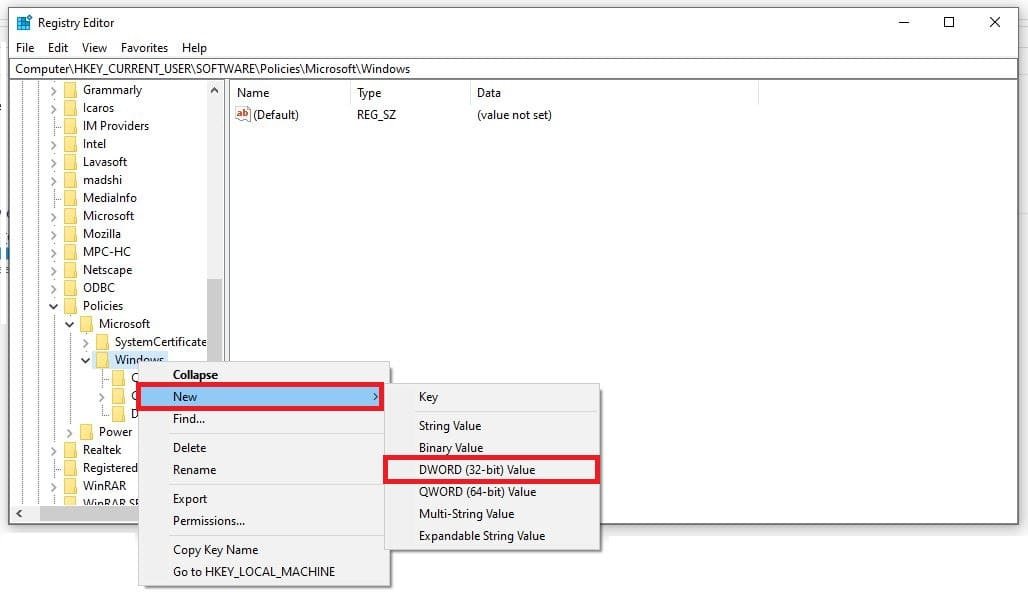
Task: Expand the SystemCertificates key arrow
Action: (86, 342)
